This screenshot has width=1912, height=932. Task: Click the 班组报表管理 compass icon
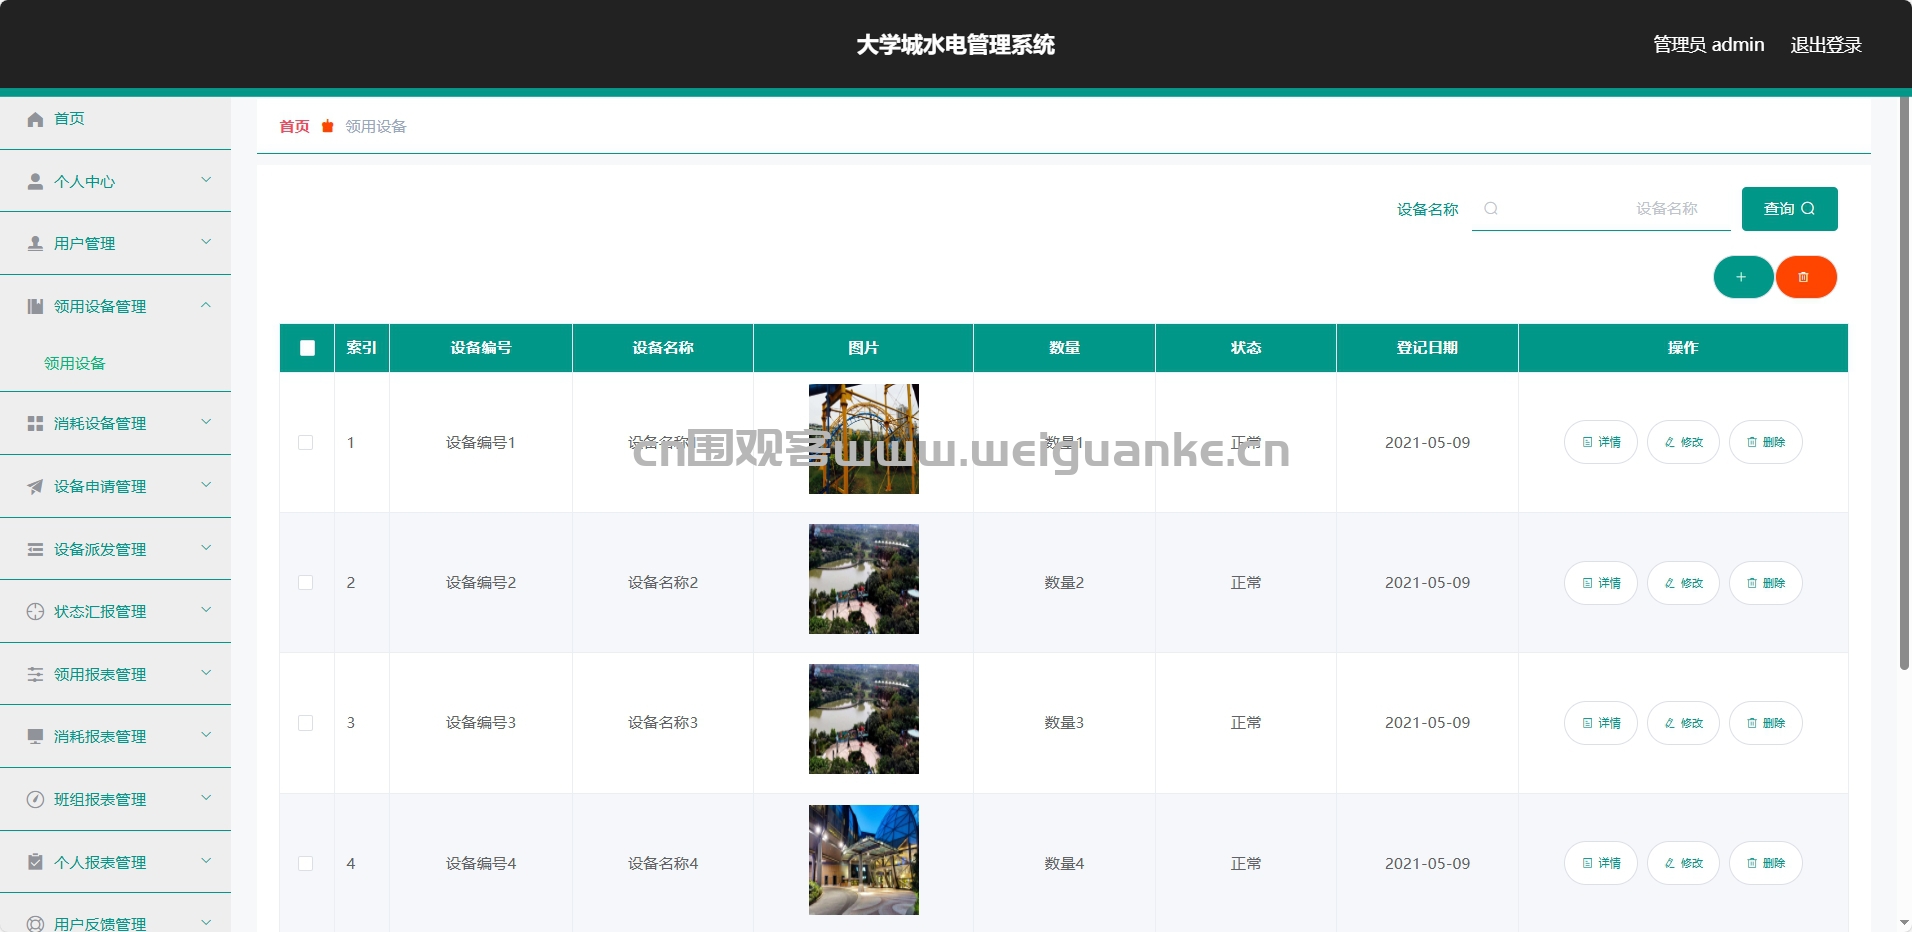click(35, 799)
